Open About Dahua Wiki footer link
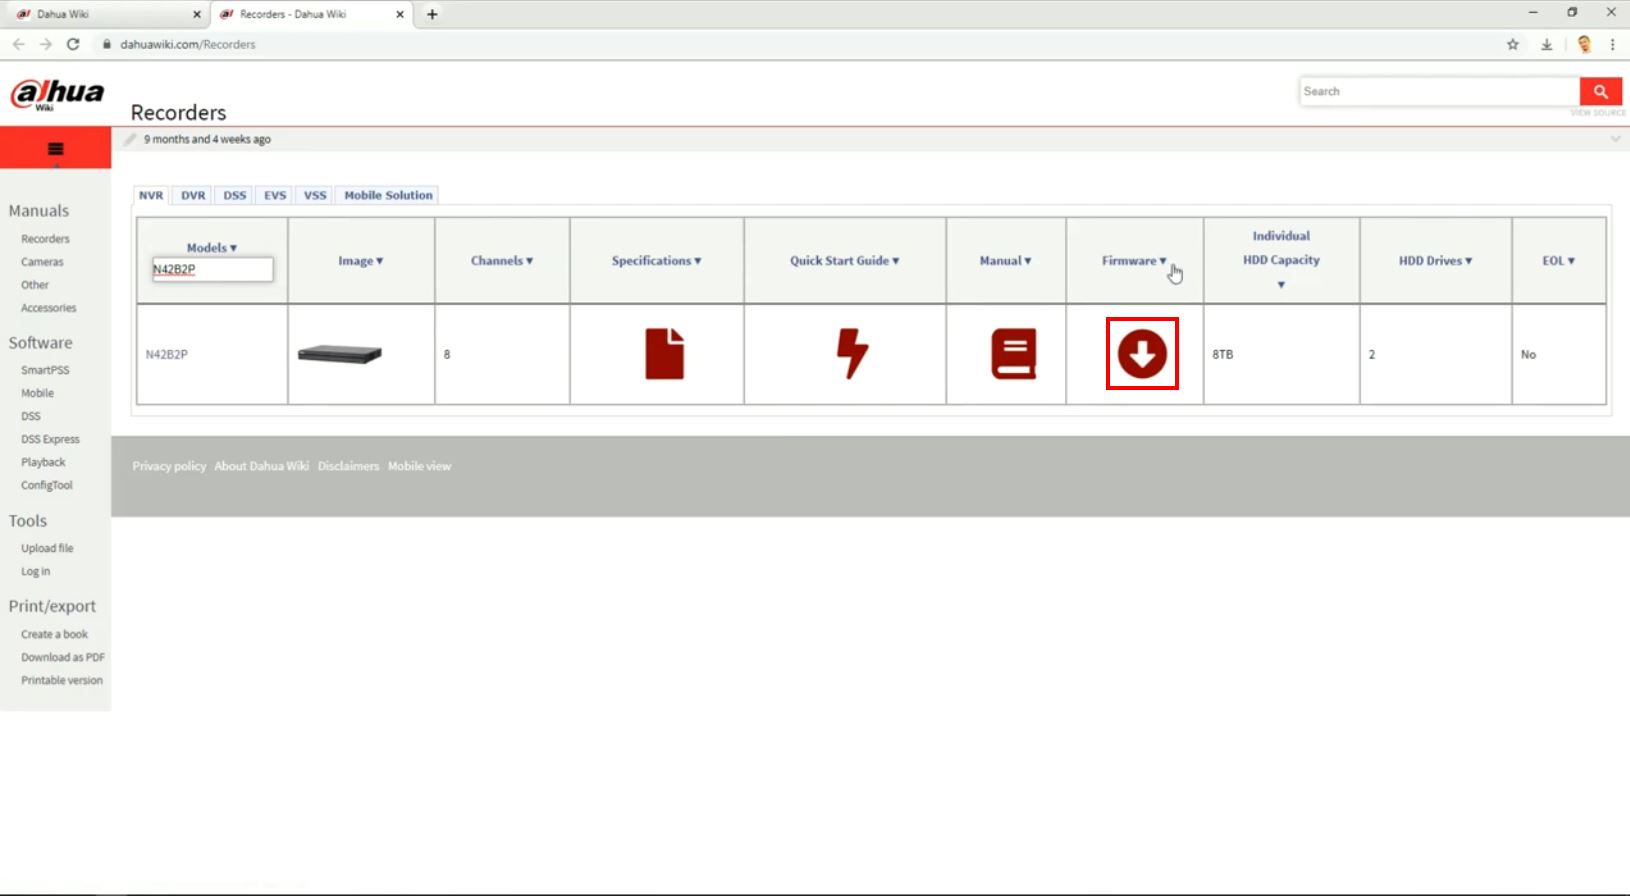 click(x=261, y=466)
